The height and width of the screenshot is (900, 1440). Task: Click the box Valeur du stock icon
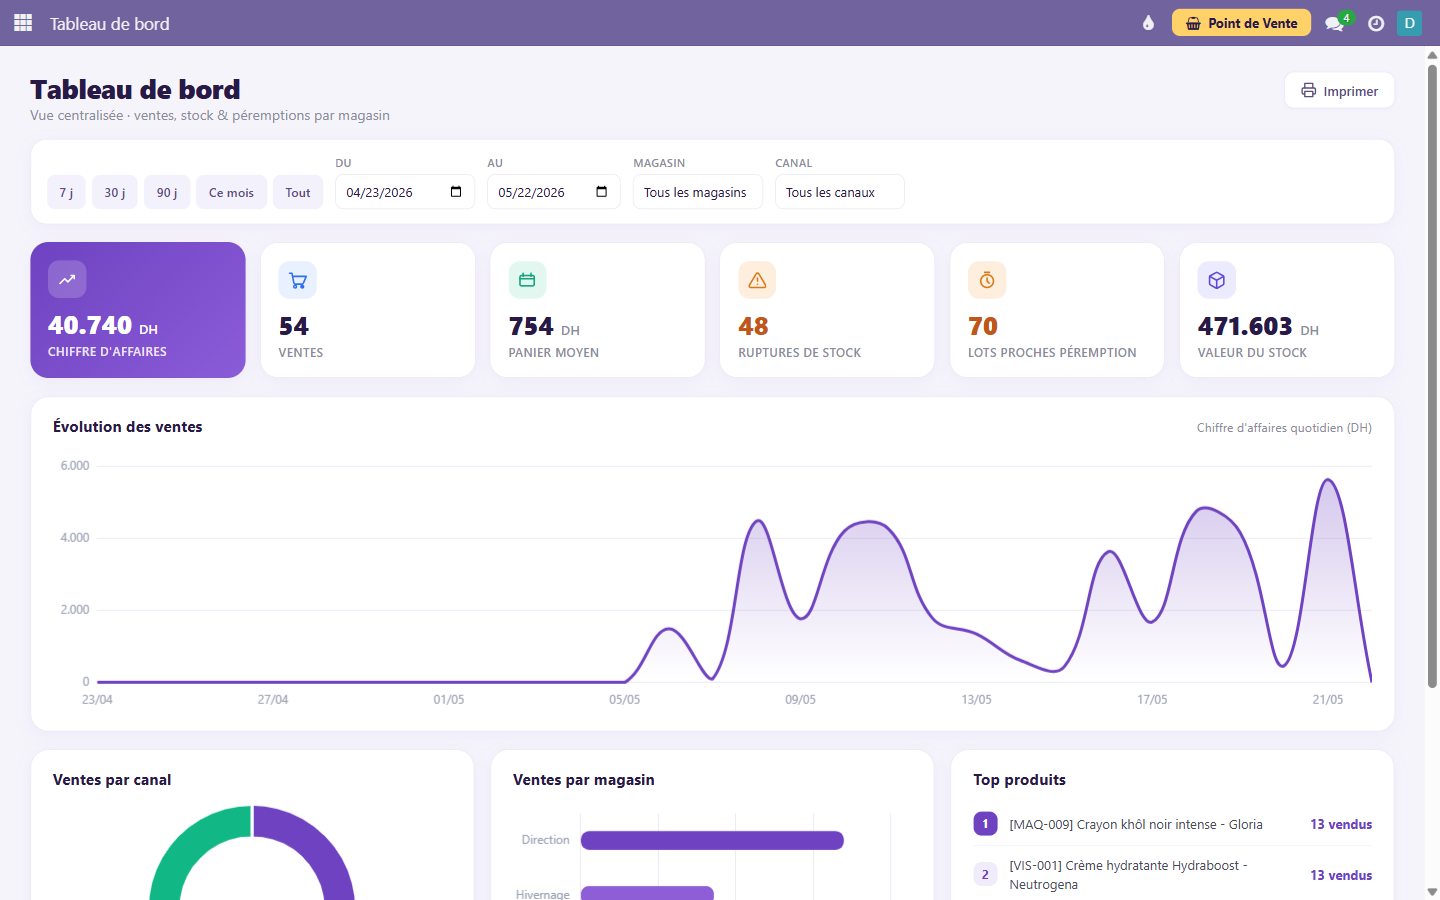(x=1217, y=280)
